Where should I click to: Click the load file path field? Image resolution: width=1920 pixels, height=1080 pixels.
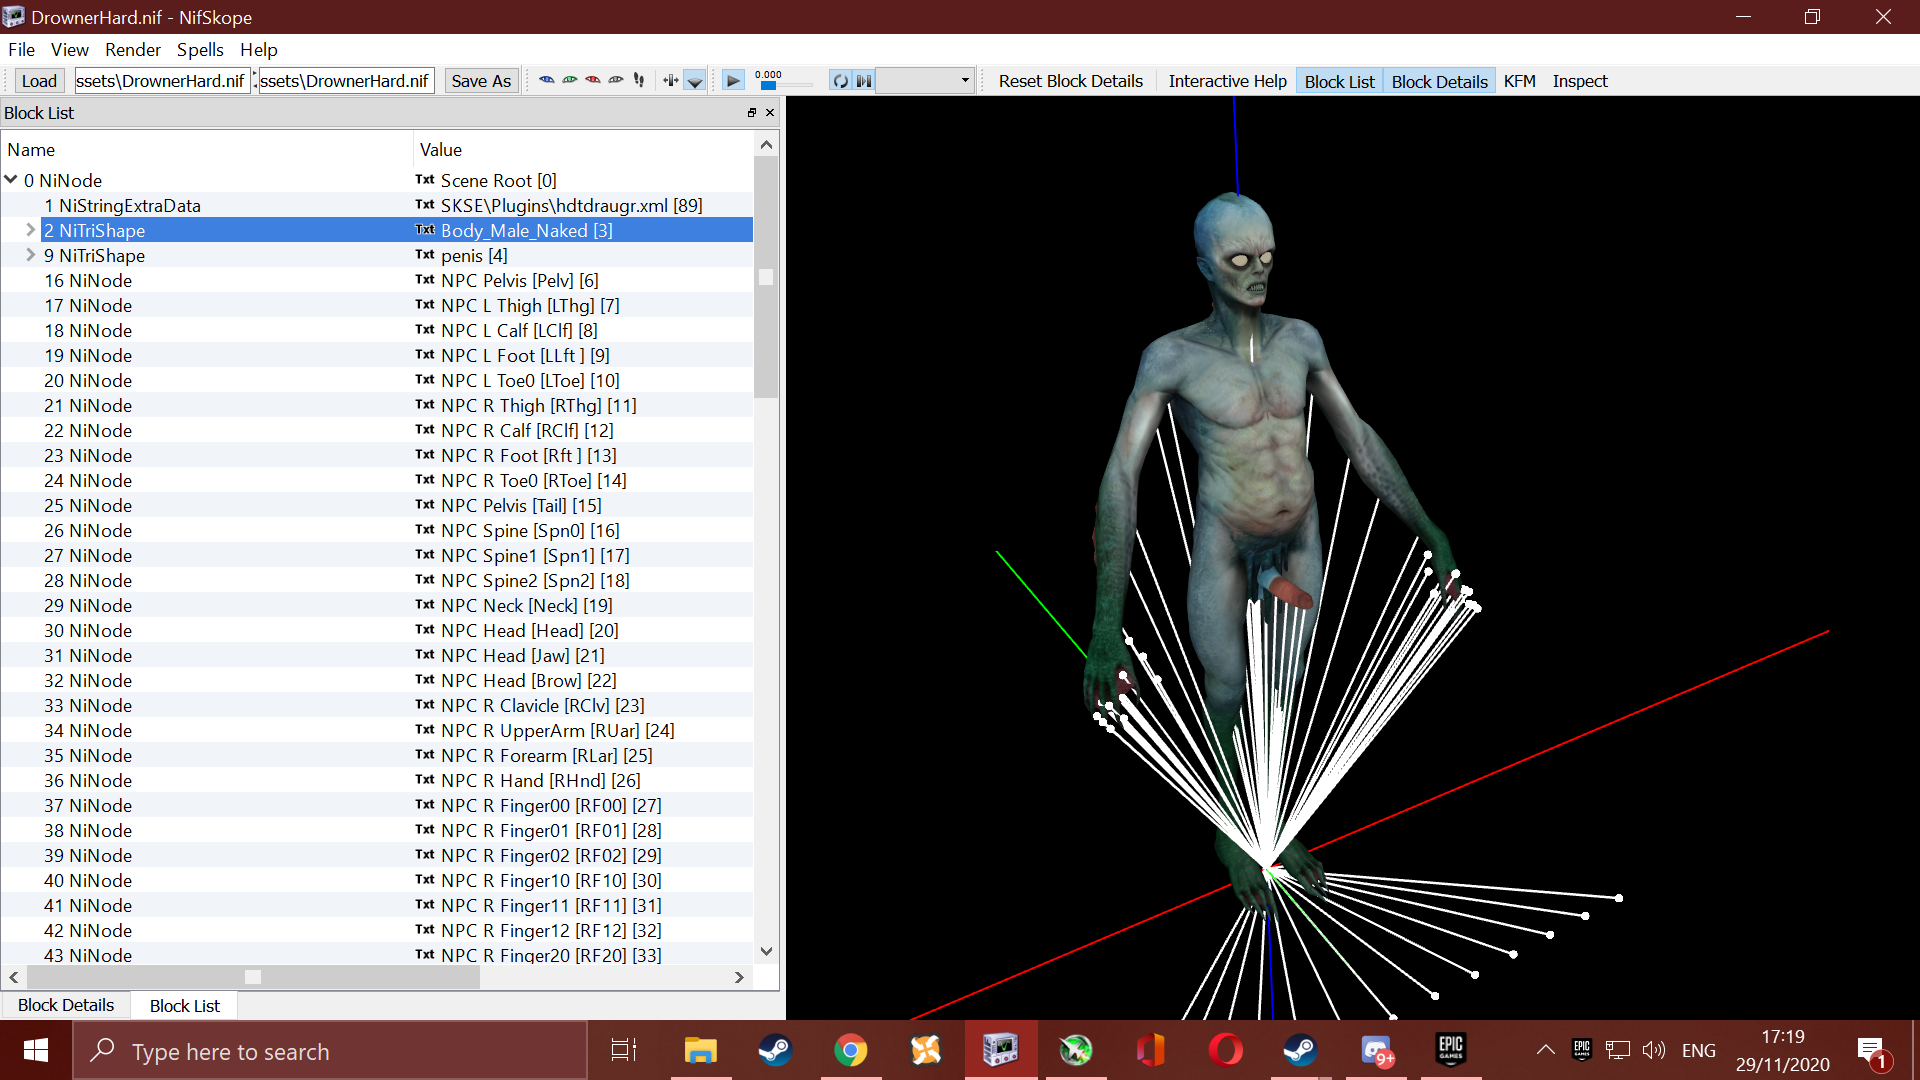click(x=162, y=81)
